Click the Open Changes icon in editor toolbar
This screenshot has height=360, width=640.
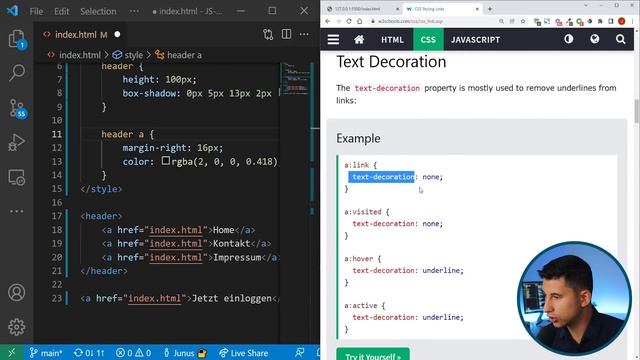pyautogui.click(x=268, y=34)
